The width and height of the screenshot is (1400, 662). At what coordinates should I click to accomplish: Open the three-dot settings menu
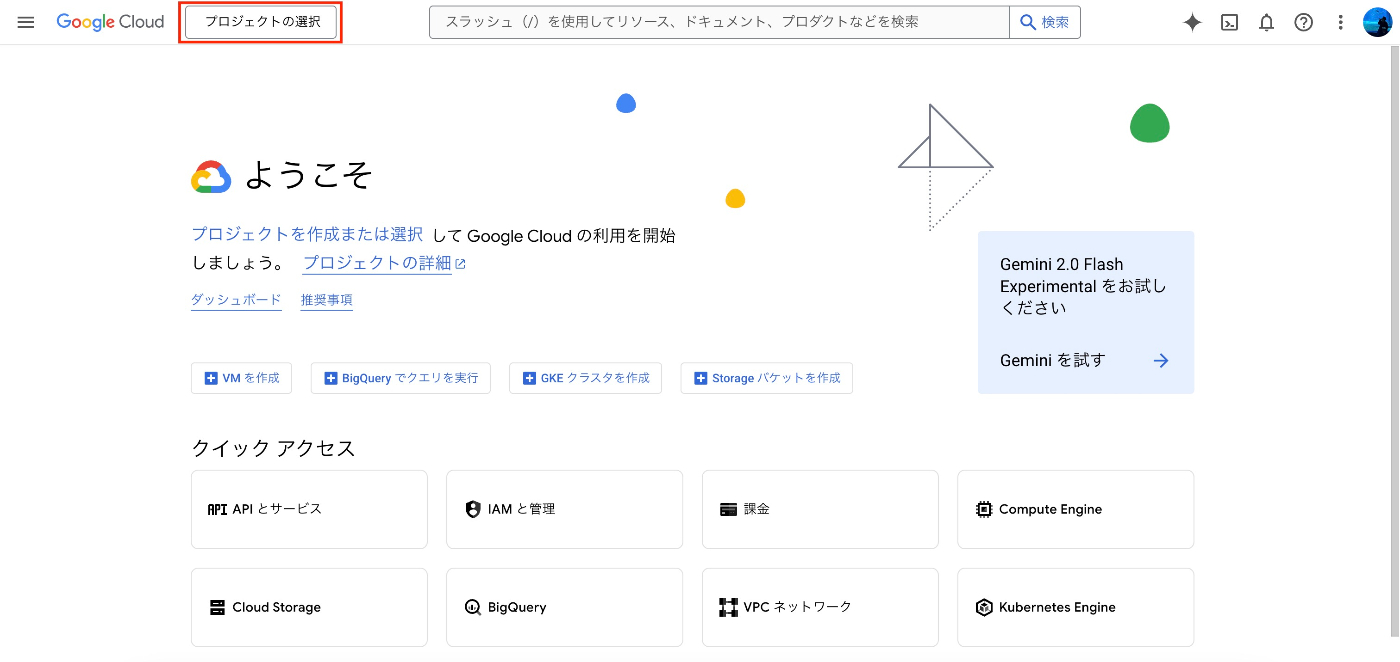[1340, 22]
